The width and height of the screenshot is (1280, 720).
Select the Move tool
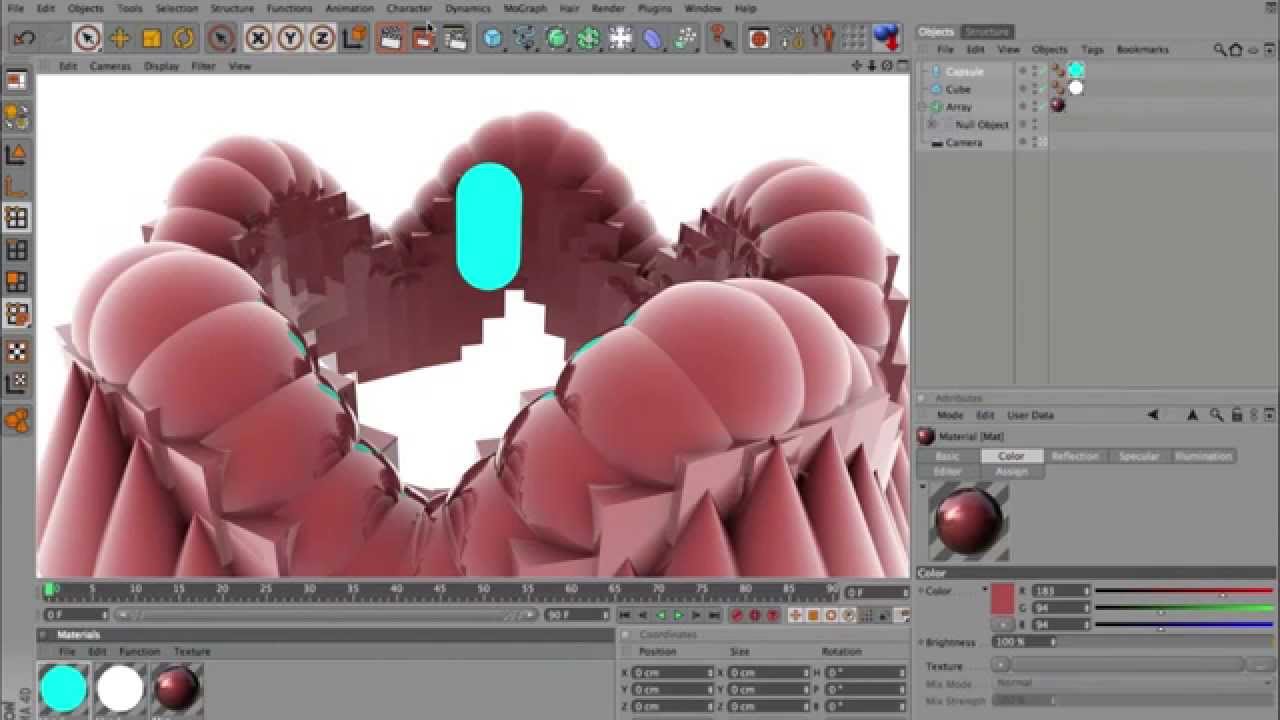pyautogui.click(x=119, y=39)
